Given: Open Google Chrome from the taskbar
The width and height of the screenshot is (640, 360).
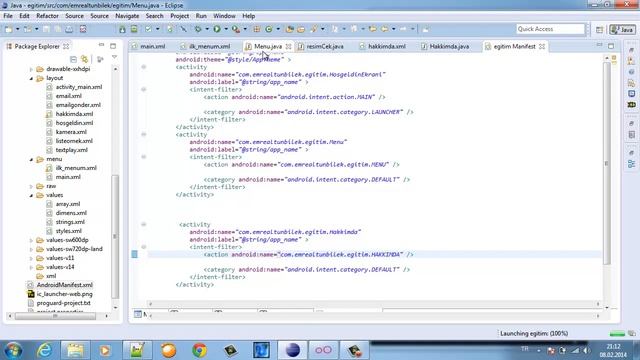Looking at the screenshot, I should coord(199,350).
